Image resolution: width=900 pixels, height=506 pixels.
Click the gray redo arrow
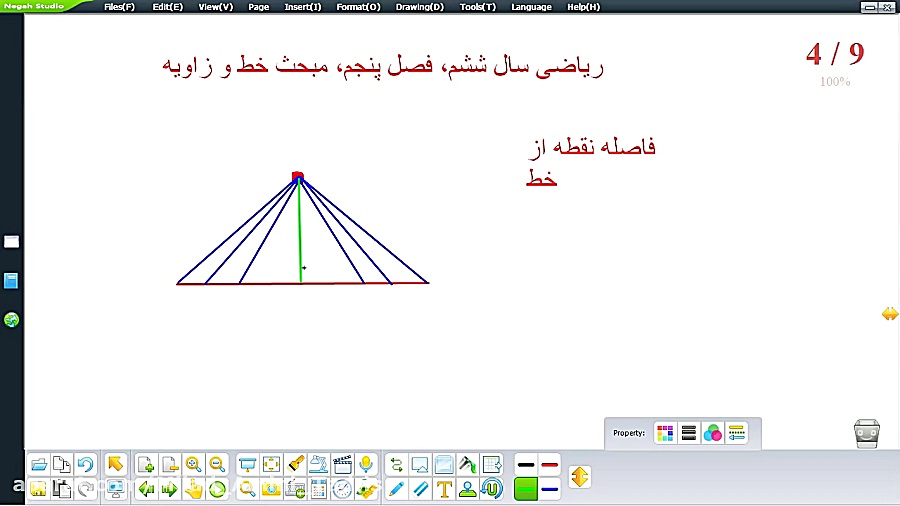point(86,489)
